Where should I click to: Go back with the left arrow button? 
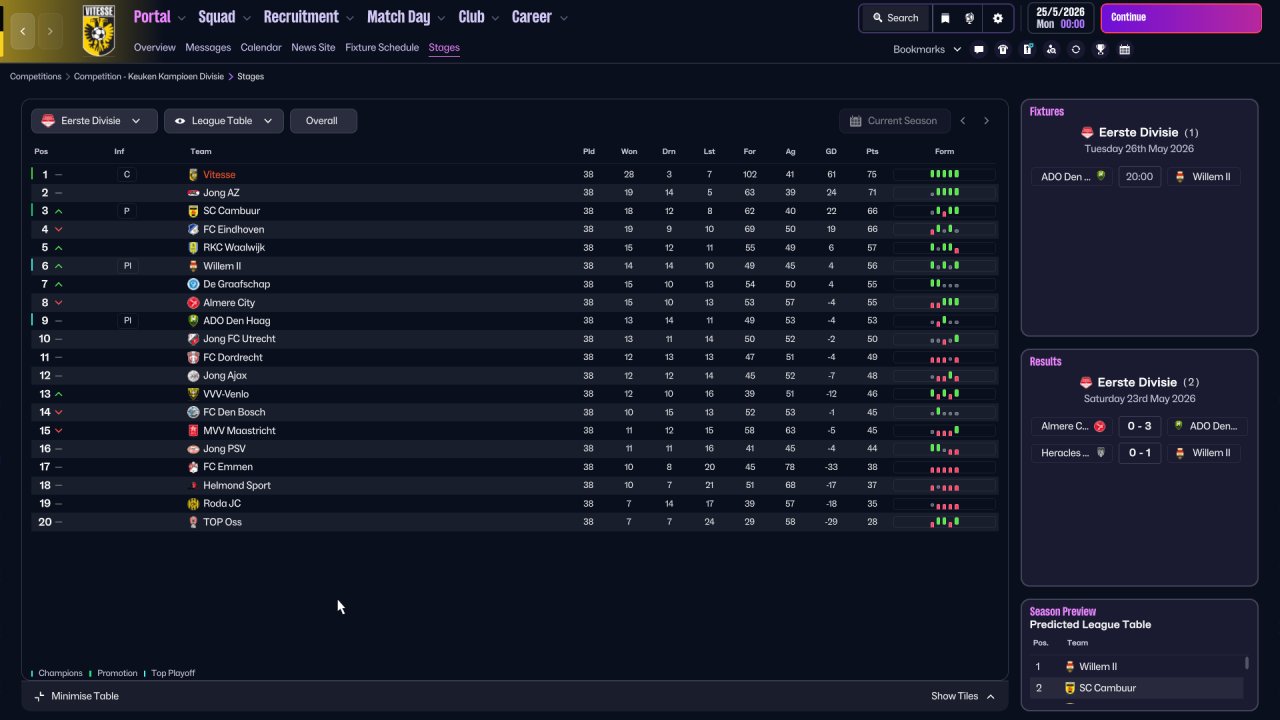pyautogui.click(x=22, y=31)
